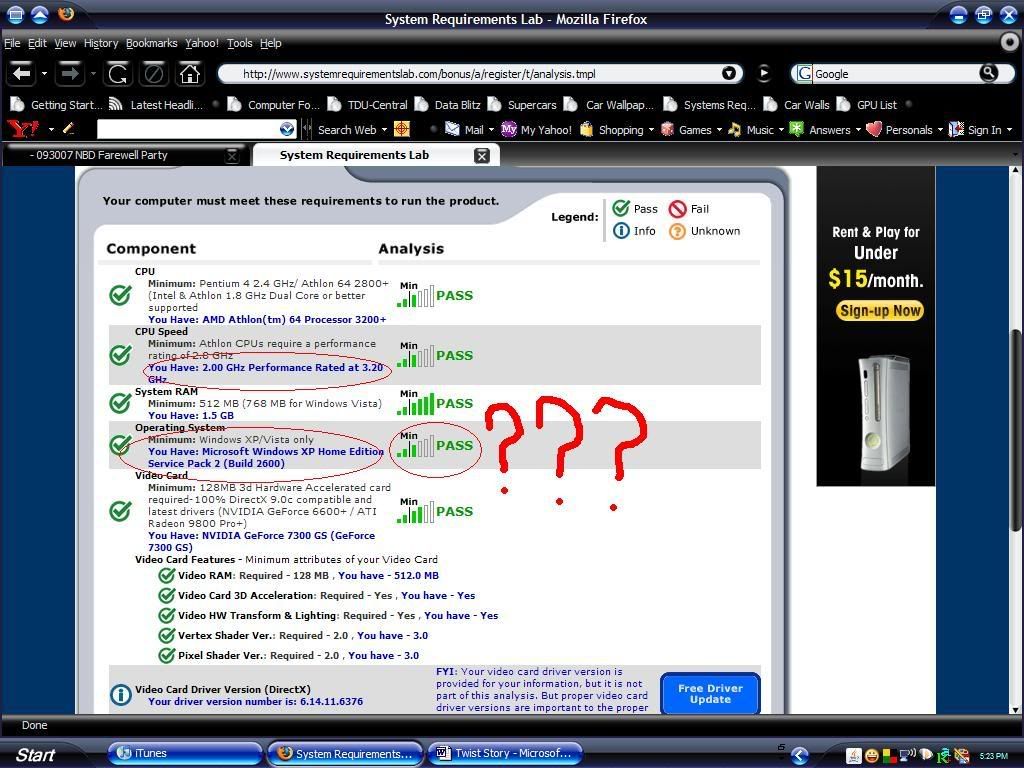1024x768 pixels.
Task: Open Yahoo Shopping bag icon
Action: [x=586, y=129]
